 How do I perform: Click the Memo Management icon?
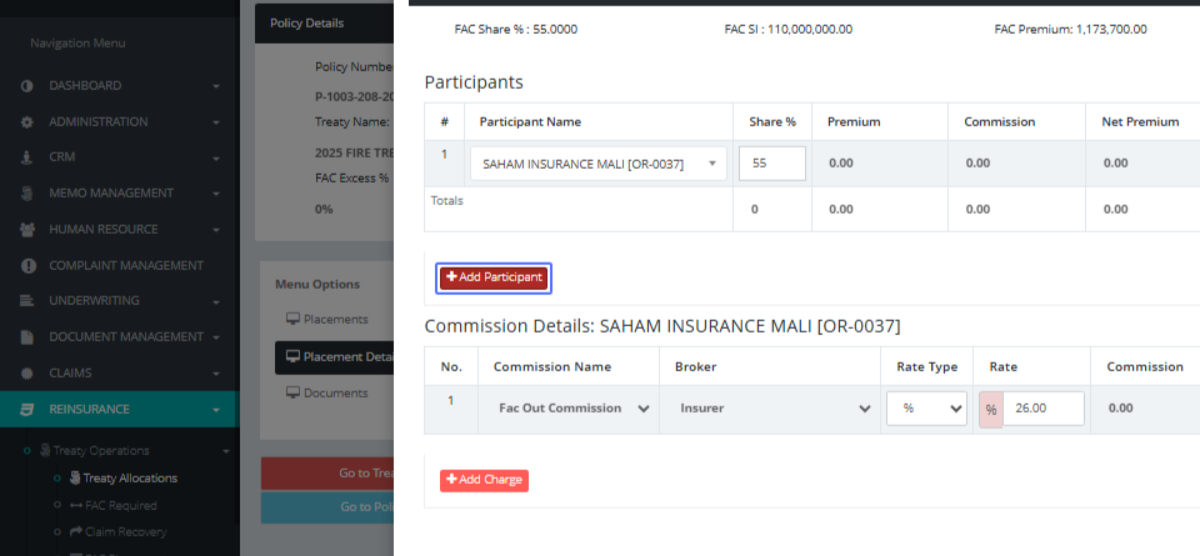tap(27, 193)
